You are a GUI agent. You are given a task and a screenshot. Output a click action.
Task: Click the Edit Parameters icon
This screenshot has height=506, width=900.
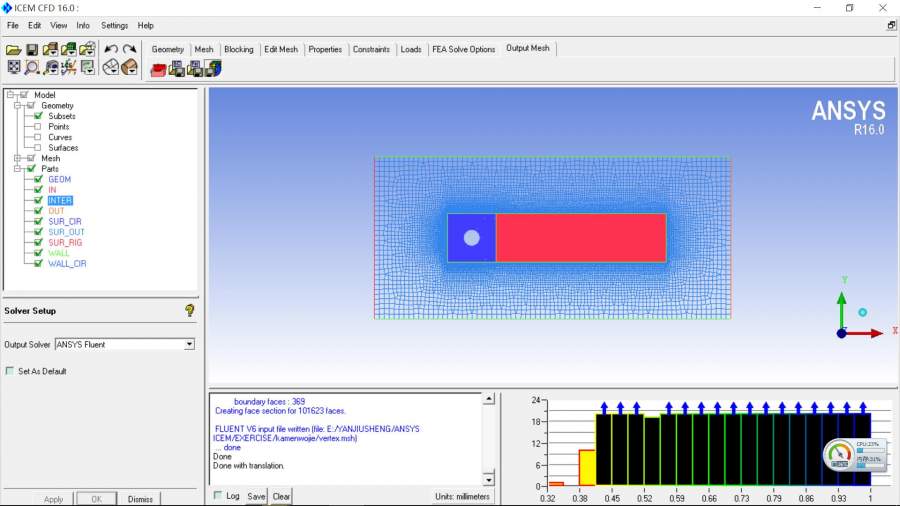[x=195, y=69]
